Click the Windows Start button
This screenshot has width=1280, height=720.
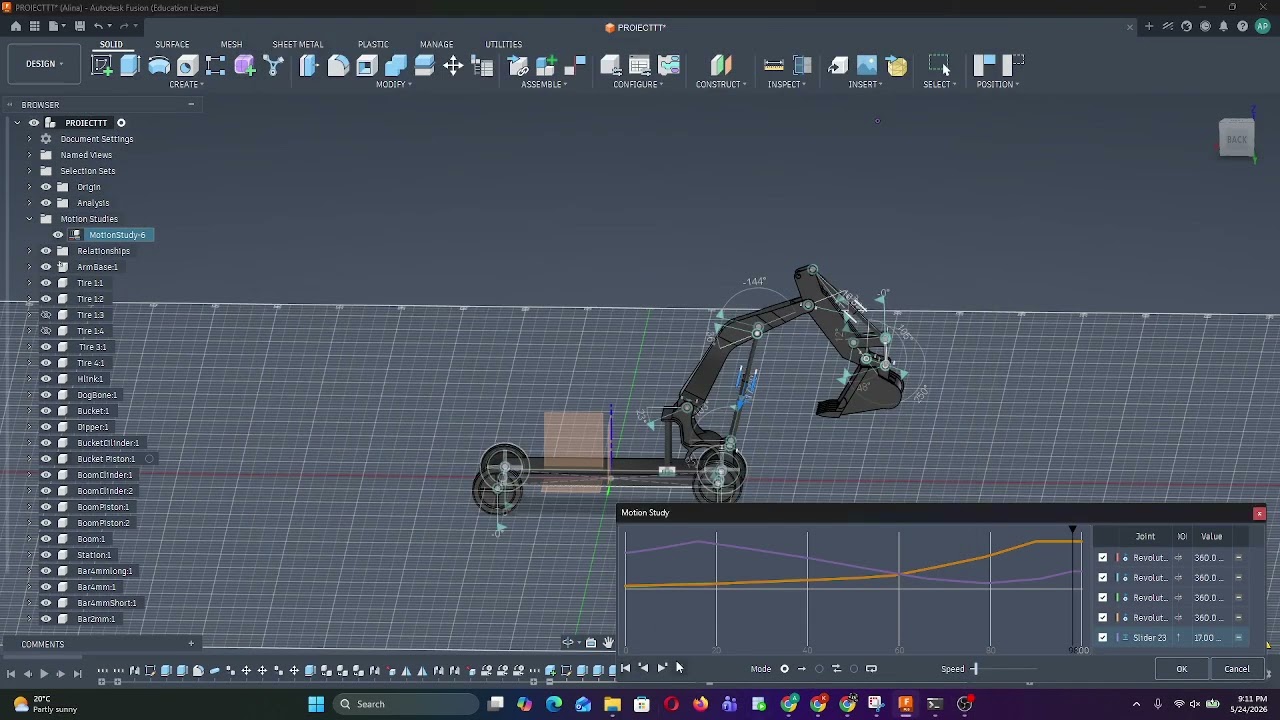click(x=316, y=704)
